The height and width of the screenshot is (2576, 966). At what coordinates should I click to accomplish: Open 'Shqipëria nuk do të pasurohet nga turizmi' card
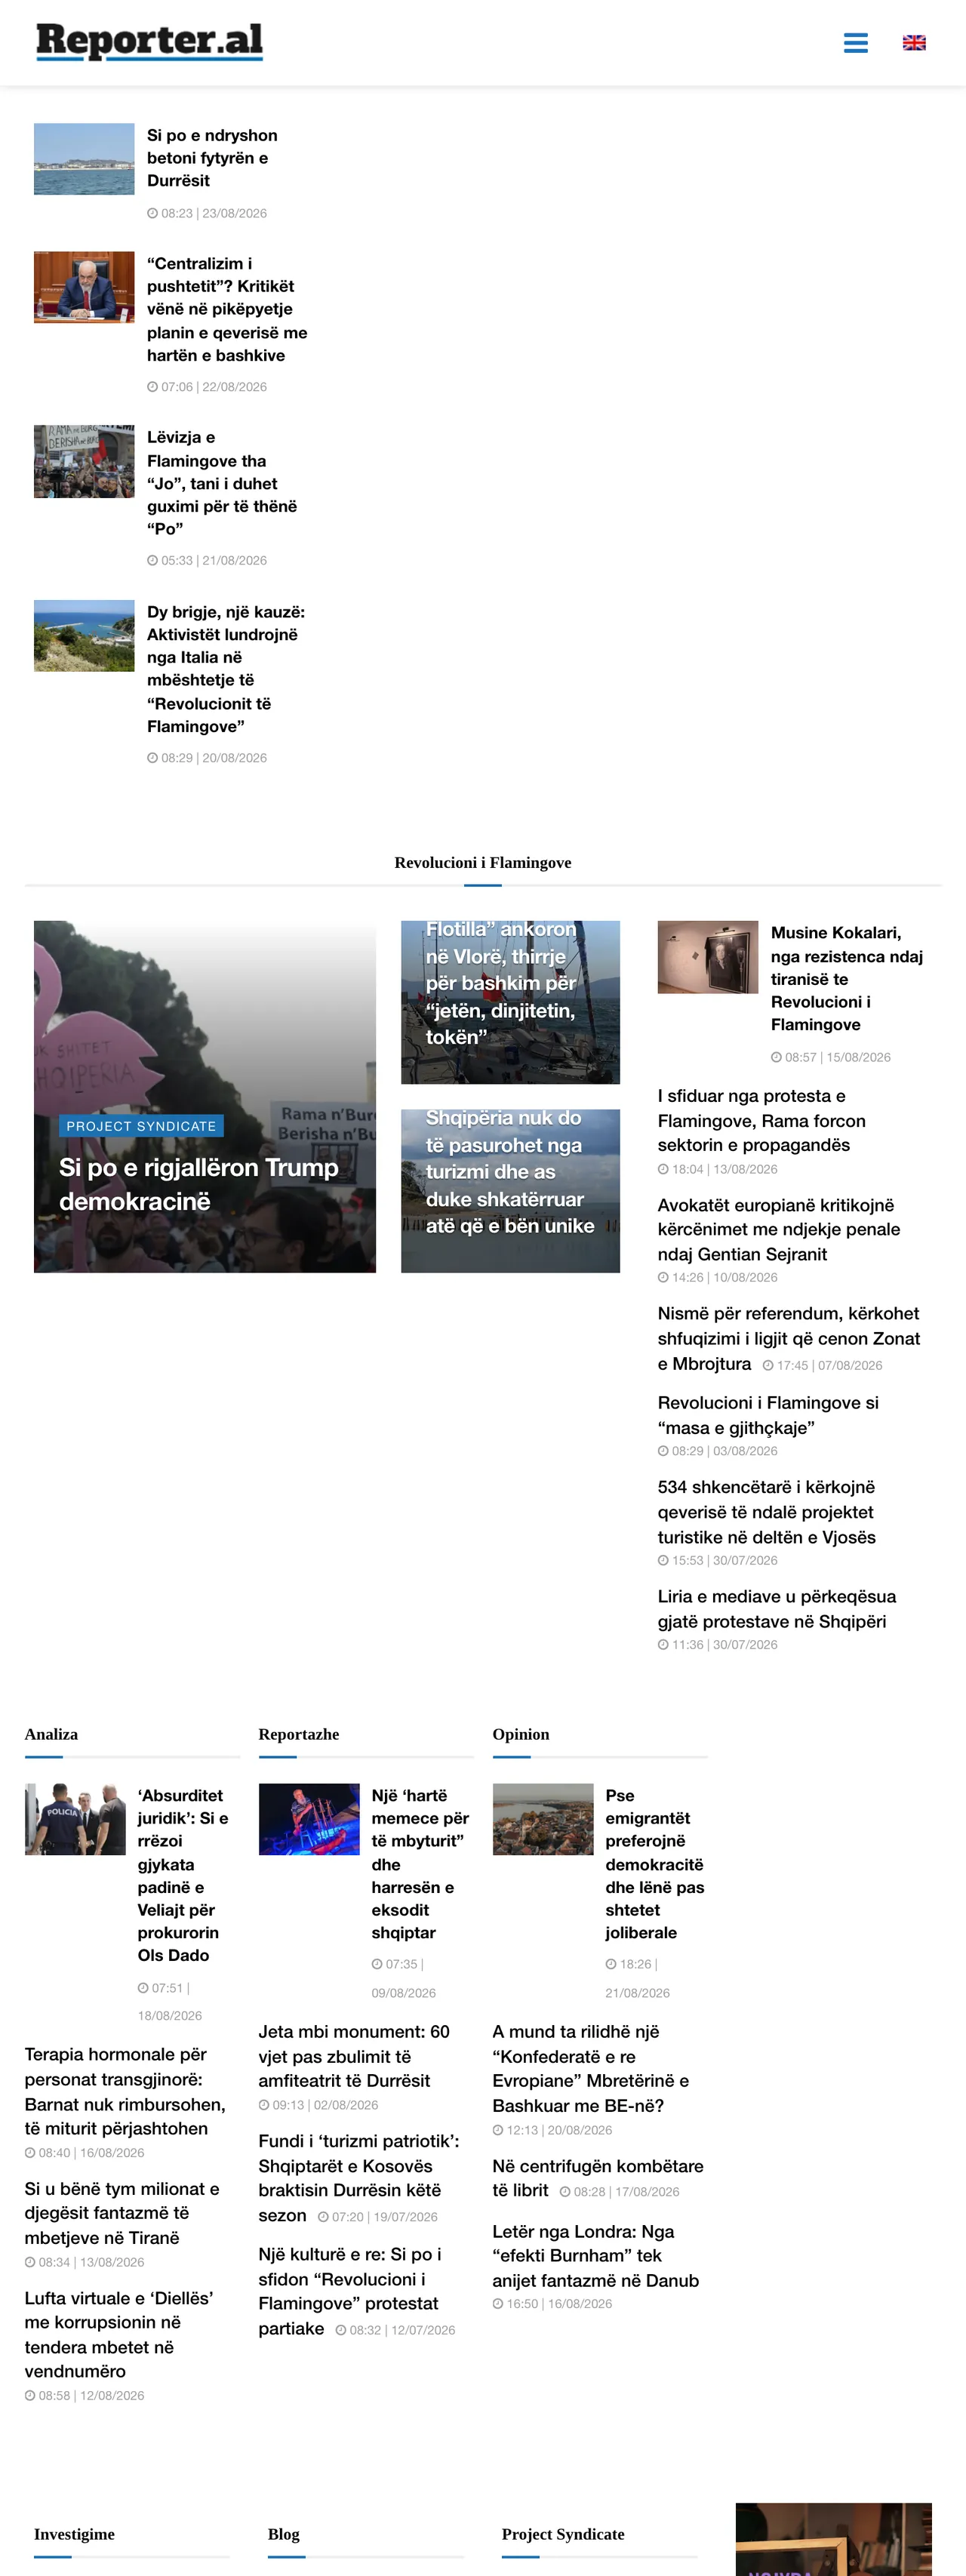[x=510, y=1190]
